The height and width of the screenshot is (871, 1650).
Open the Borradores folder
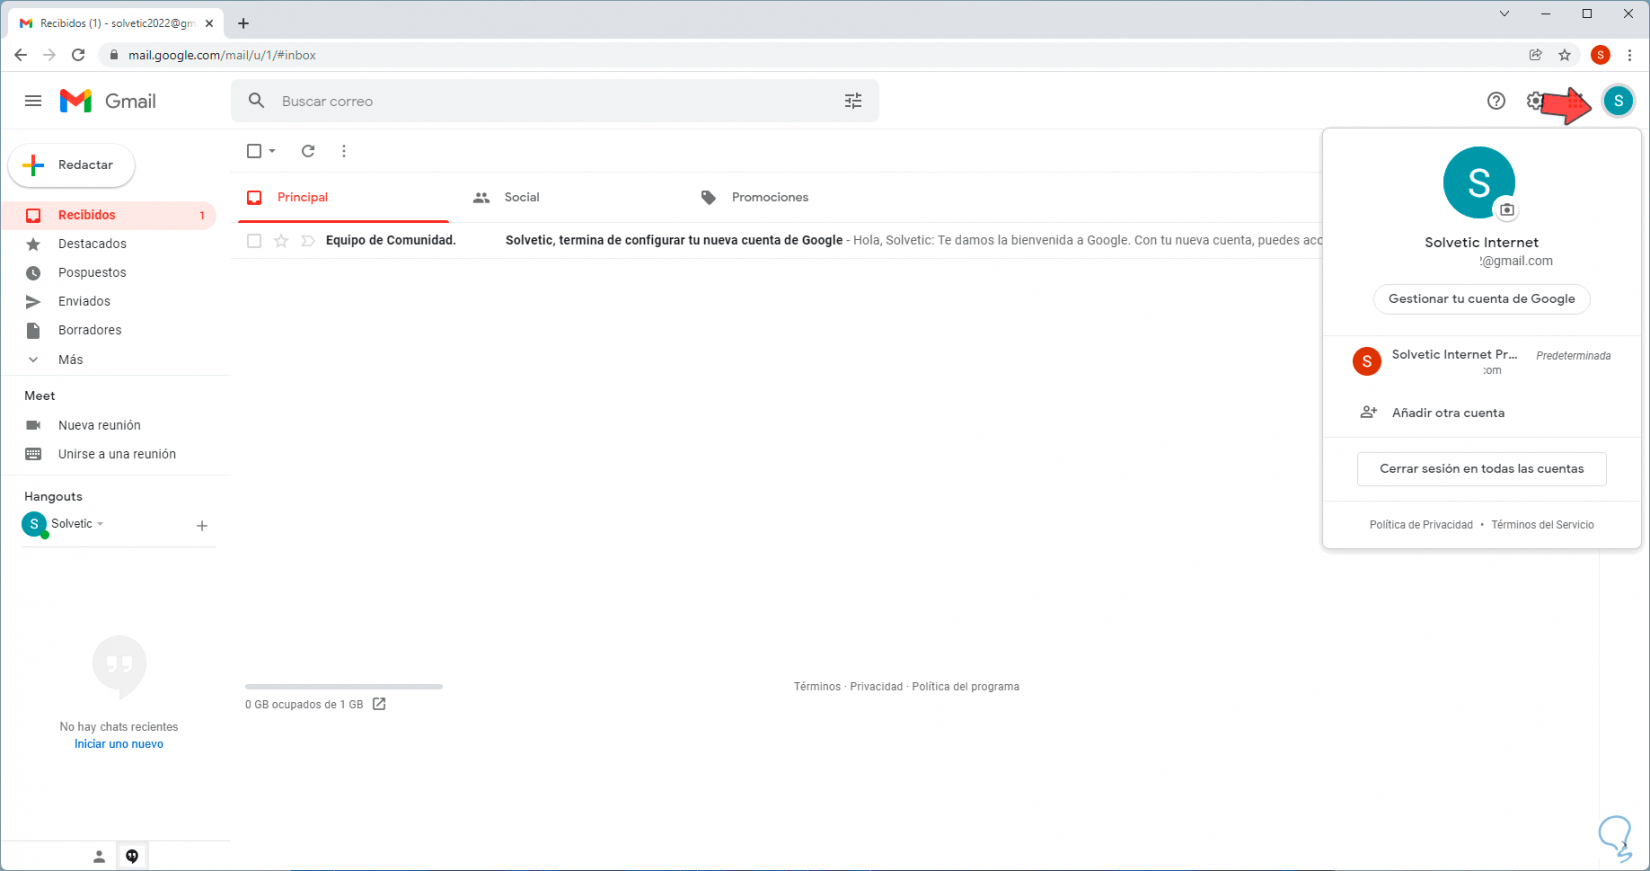(x=109, y=331)
